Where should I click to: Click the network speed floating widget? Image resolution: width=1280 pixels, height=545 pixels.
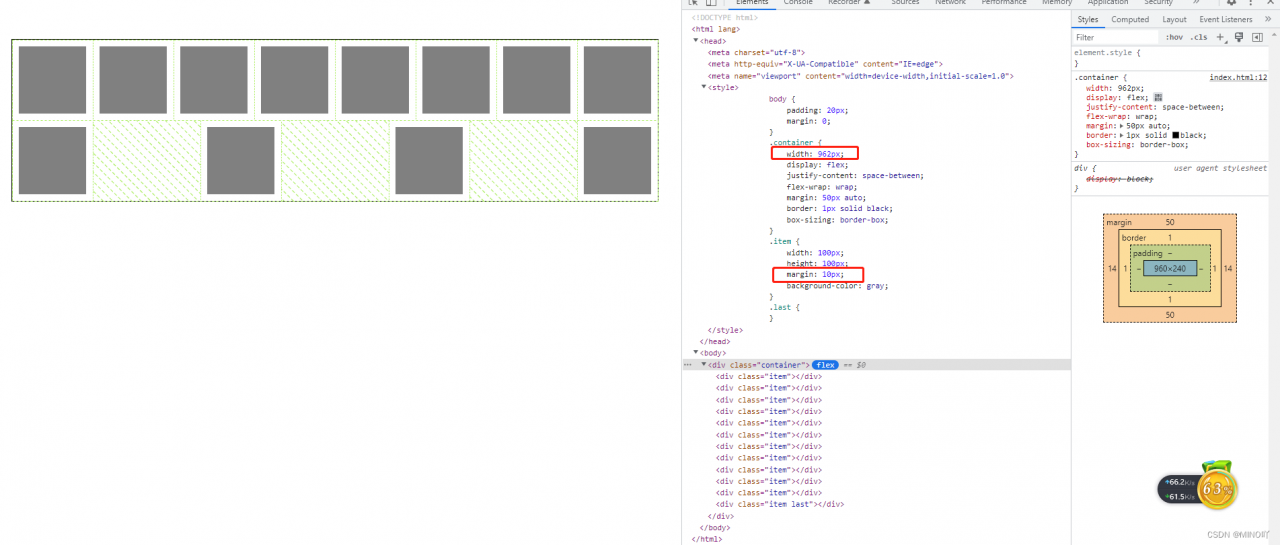point(1180,489)
